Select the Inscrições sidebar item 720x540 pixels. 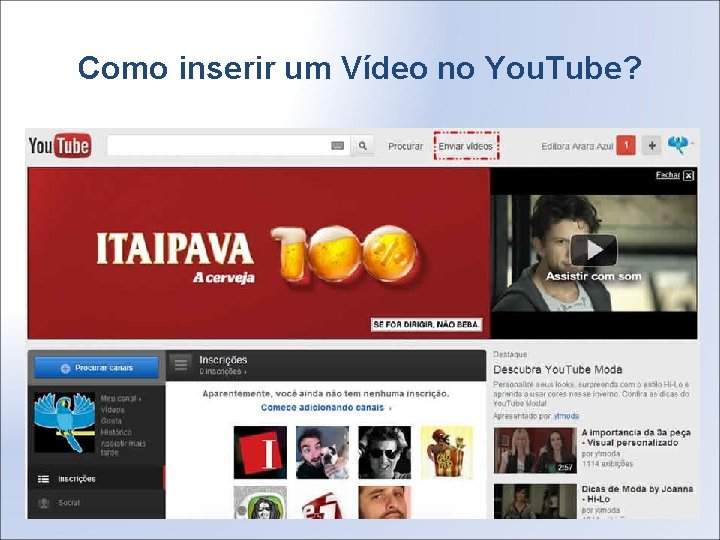(96, 479)
